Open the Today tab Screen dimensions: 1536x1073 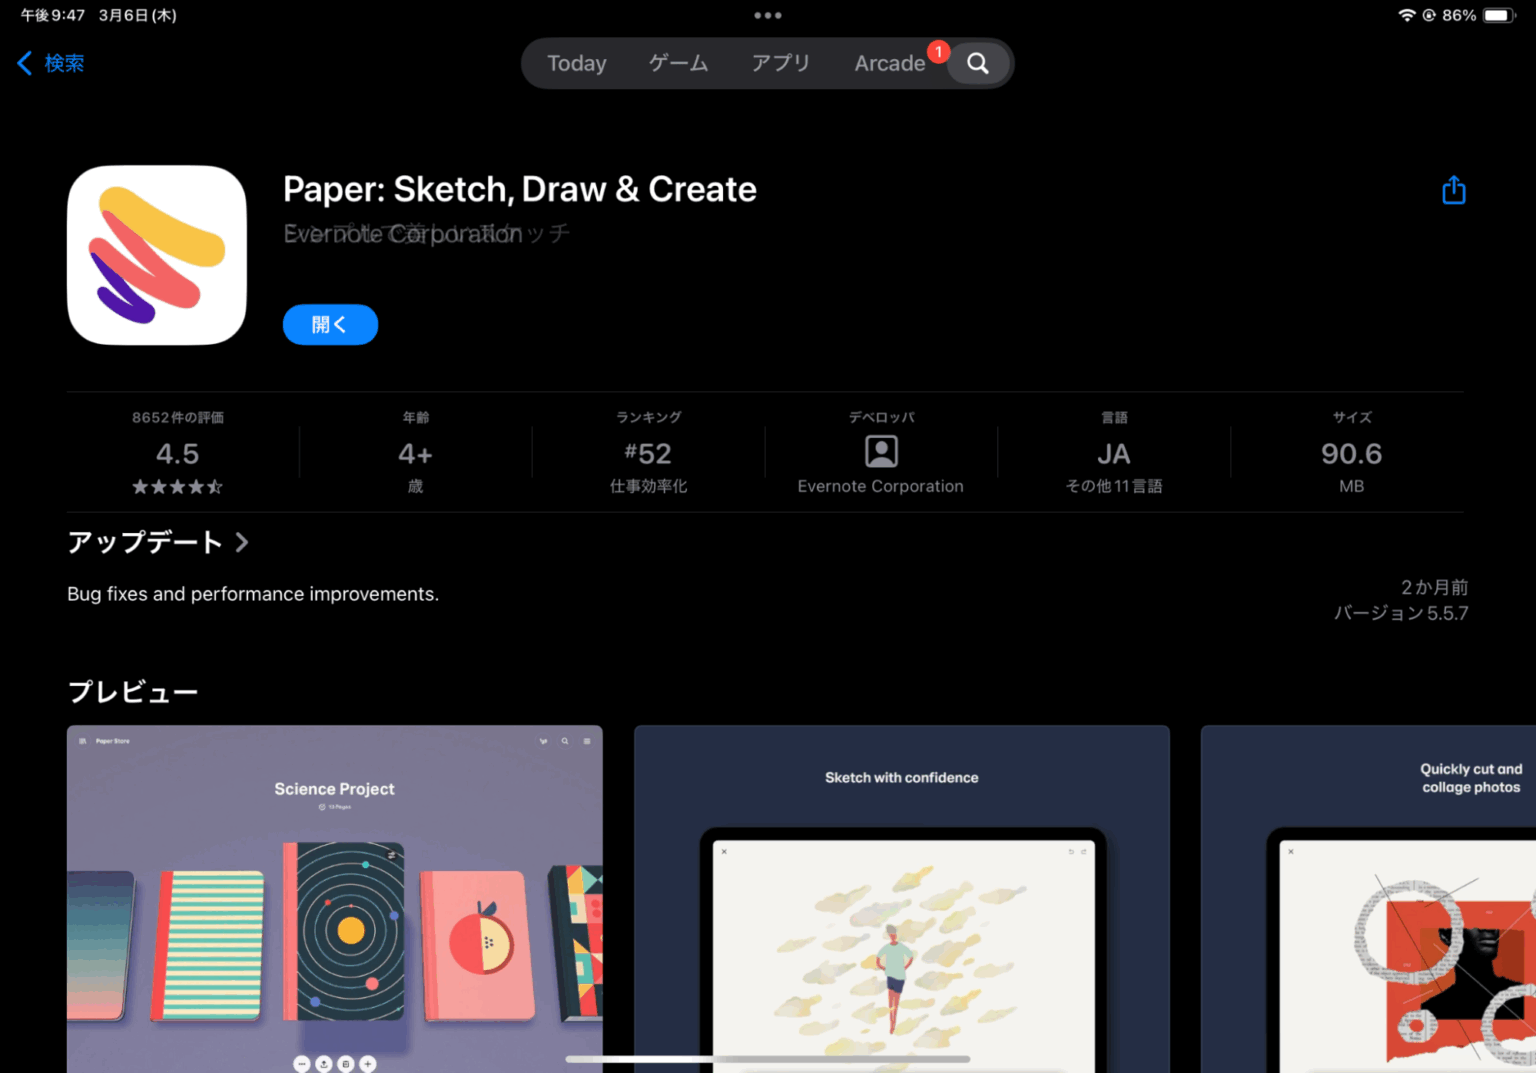point(577,63)
